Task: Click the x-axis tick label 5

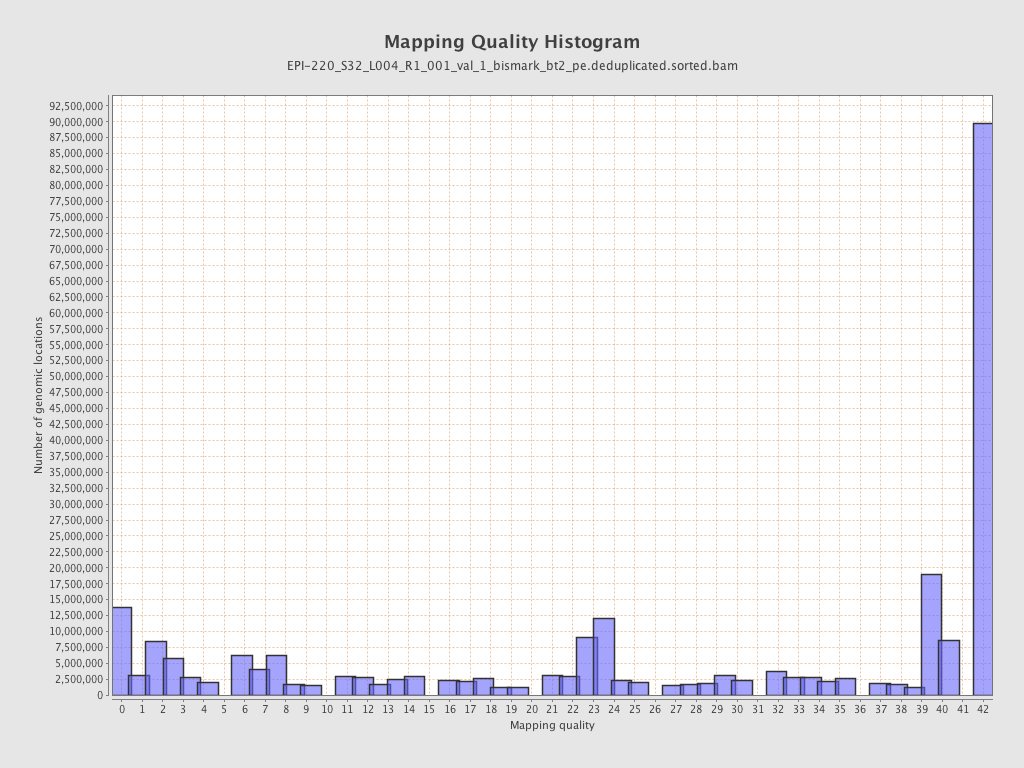Action: coord(224,709)
